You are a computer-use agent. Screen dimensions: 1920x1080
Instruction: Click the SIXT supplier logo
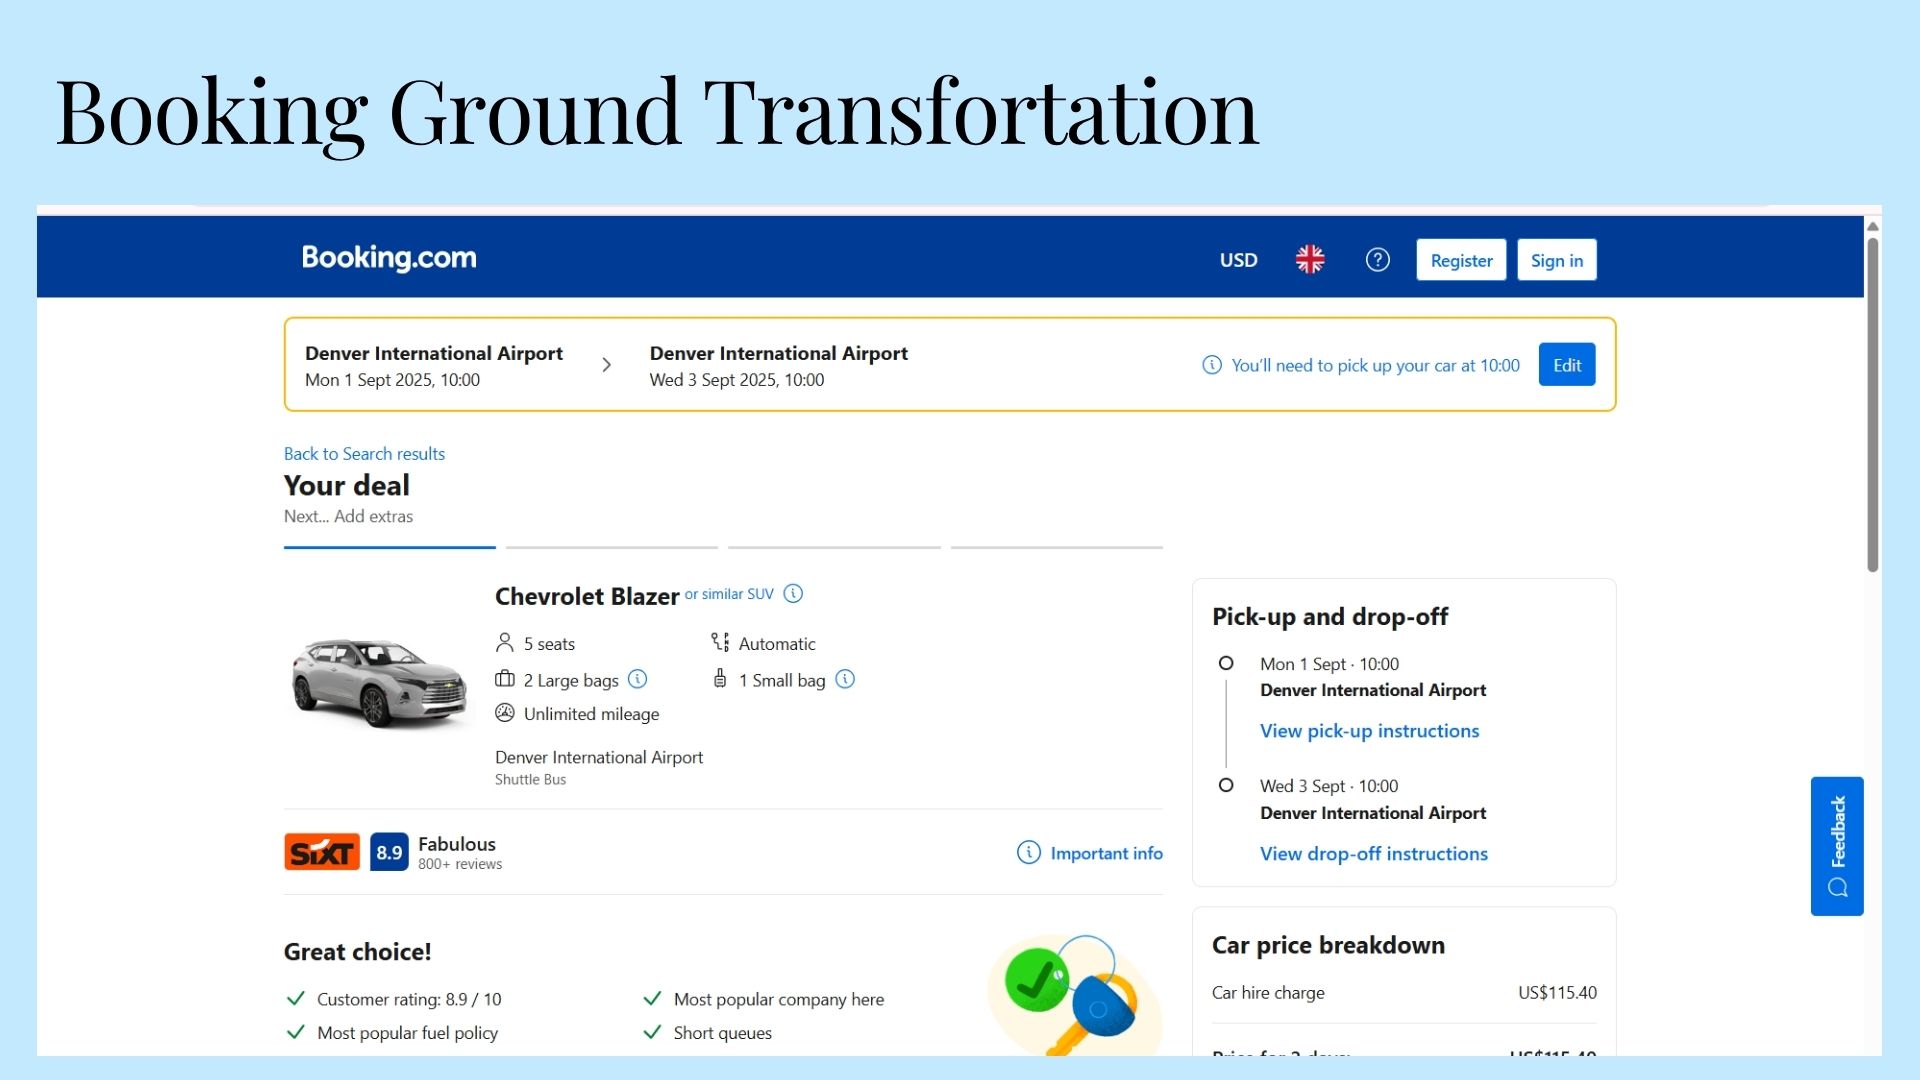322,852
